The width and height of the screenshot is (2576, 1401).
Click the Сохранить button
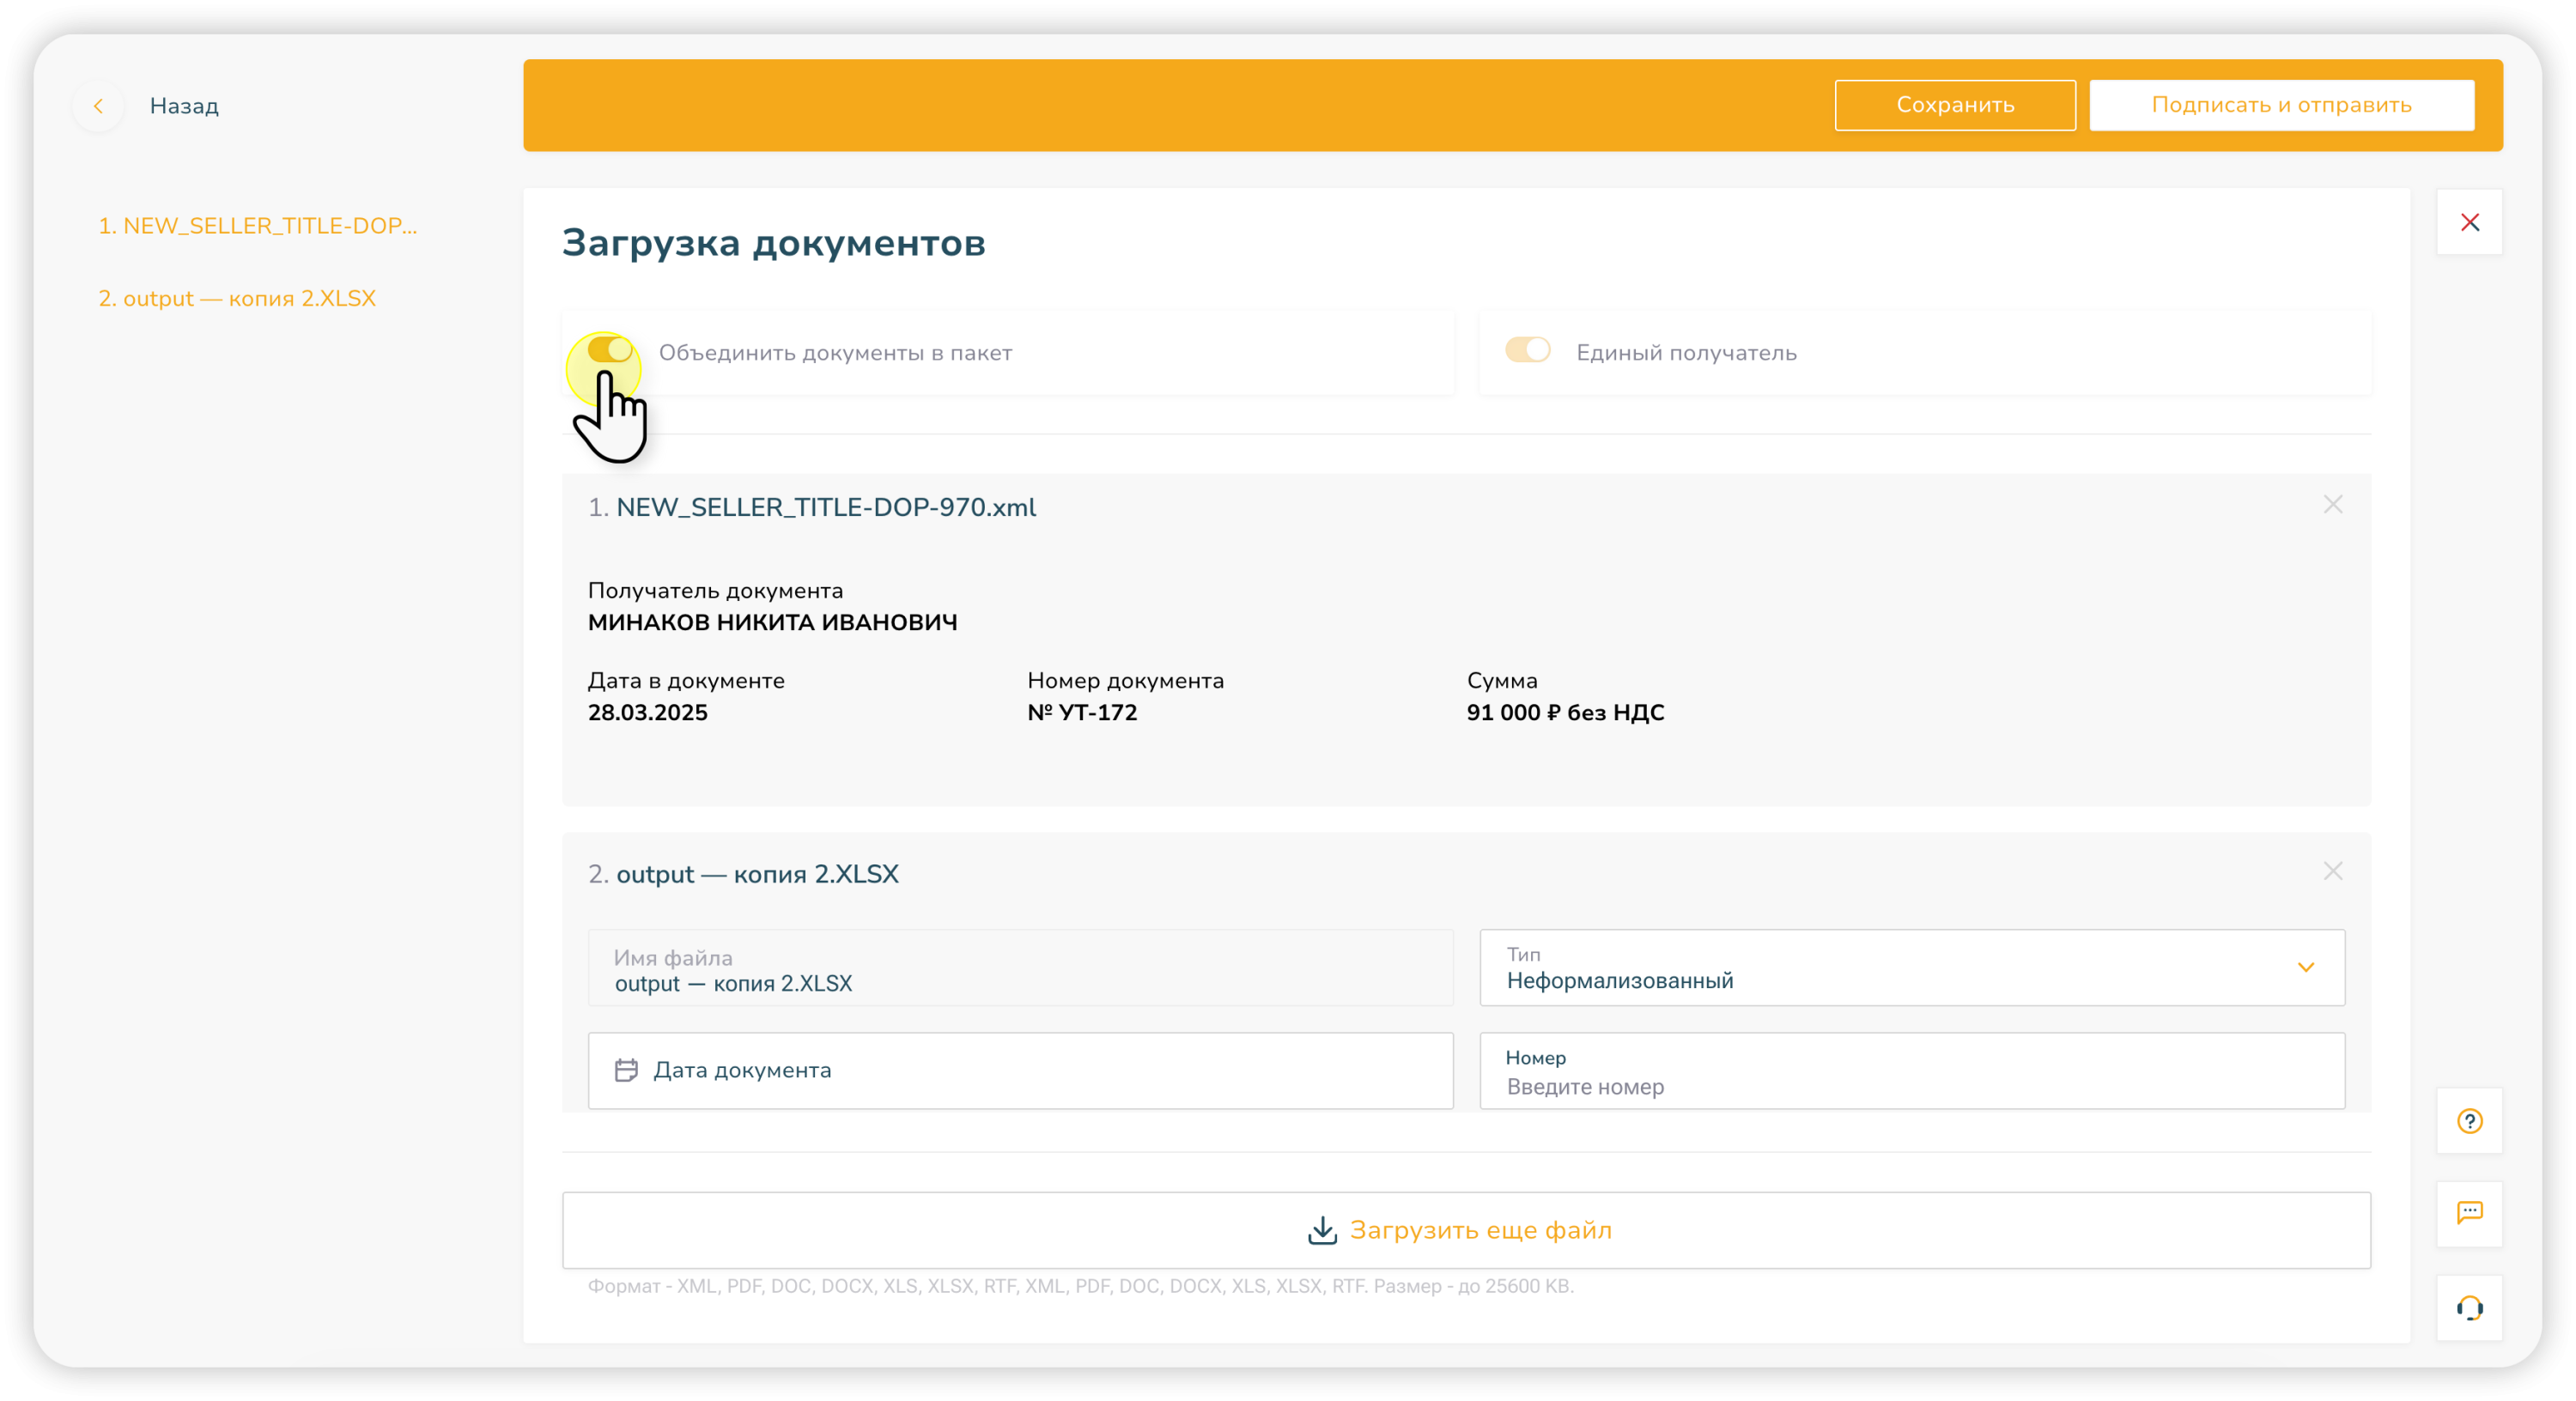(1954, 105)
